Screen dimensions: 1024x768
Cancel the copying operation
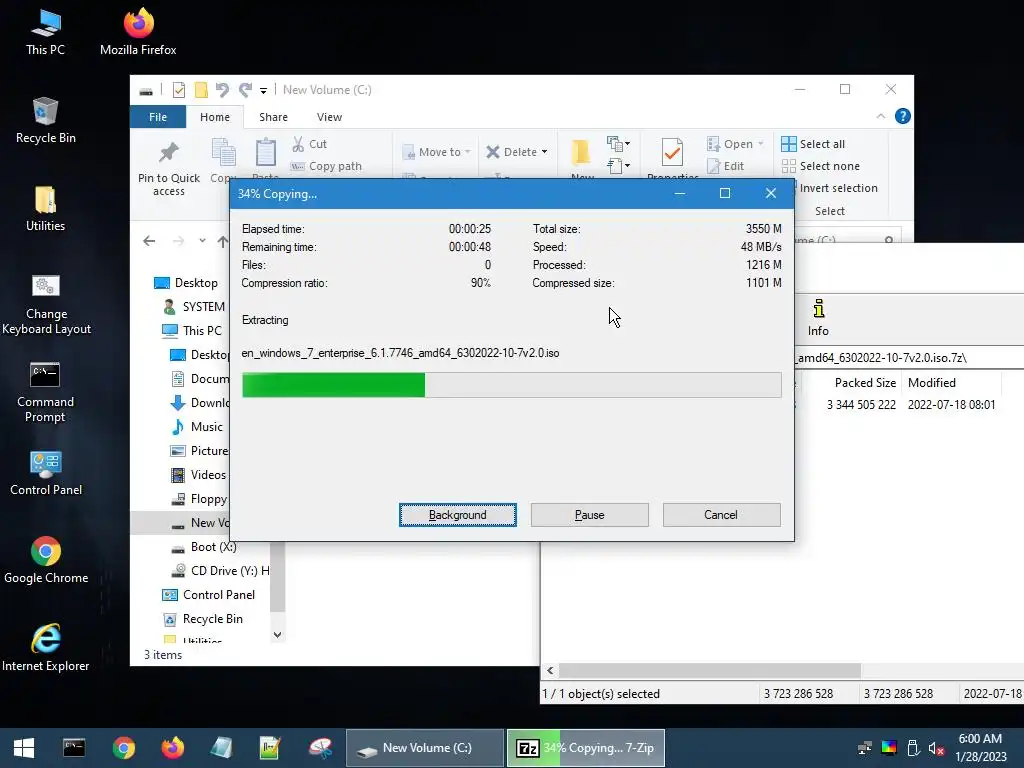[721, 515]
